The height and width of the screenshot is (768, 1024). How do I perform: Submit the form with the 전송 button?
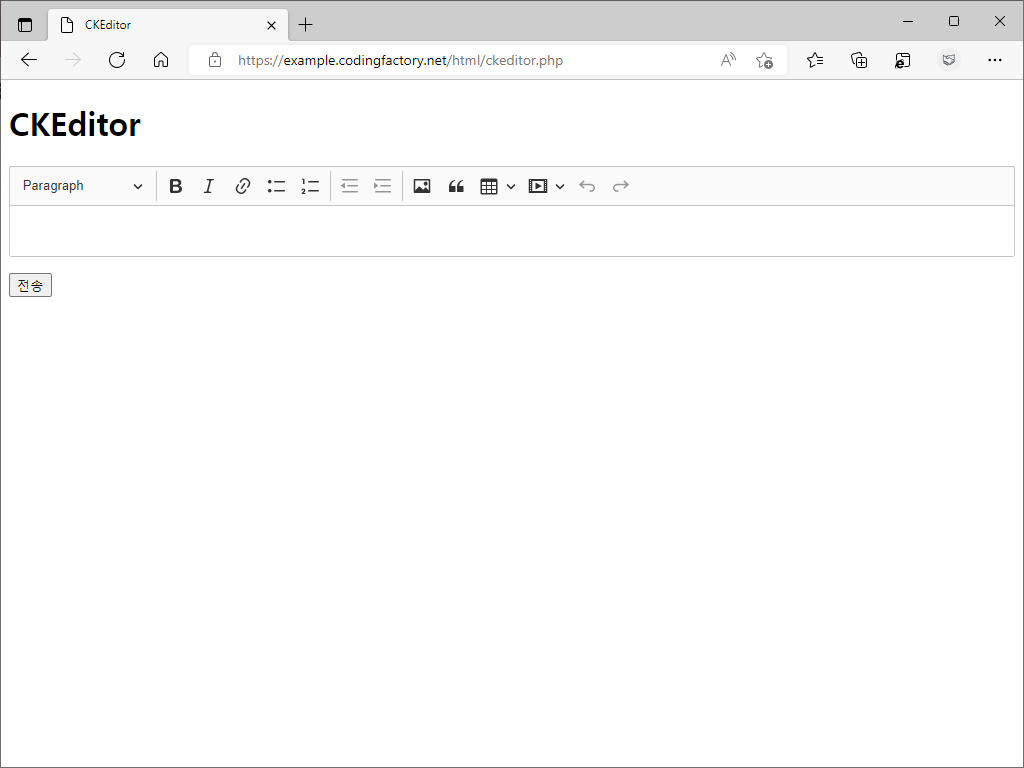click(30, 285)
